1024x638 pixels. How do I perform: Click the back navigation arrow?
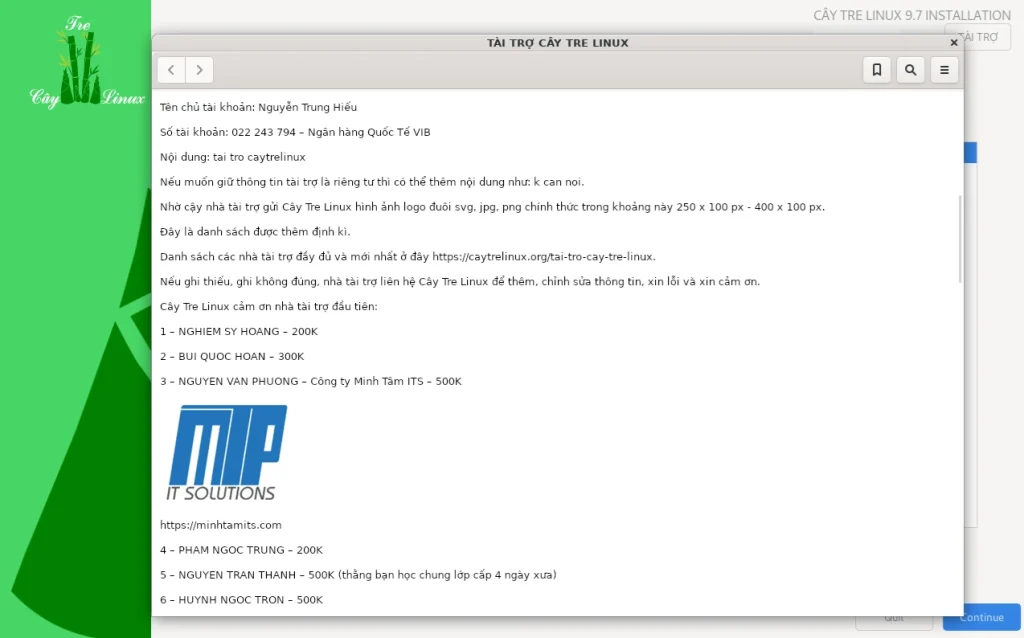[171, 70]
